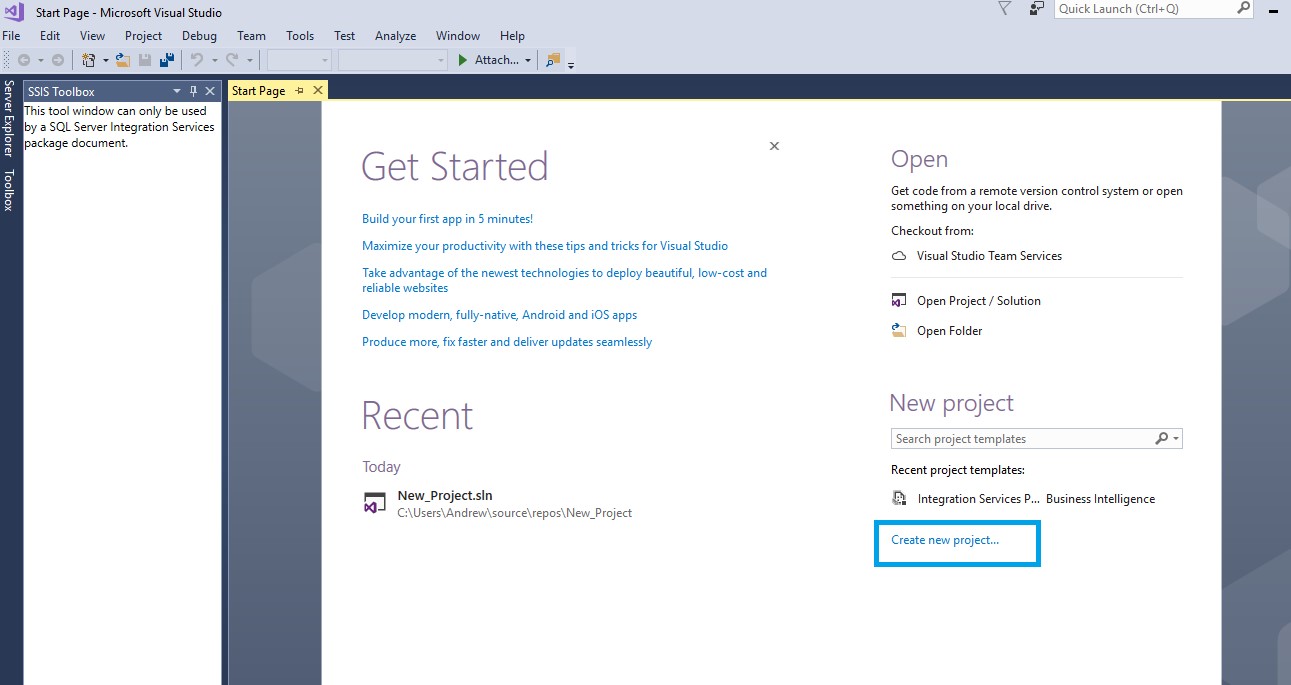Click Build your first app in 5 minutes link
The height and width of the screenshot is (685, 1291).
click(447, 218)
